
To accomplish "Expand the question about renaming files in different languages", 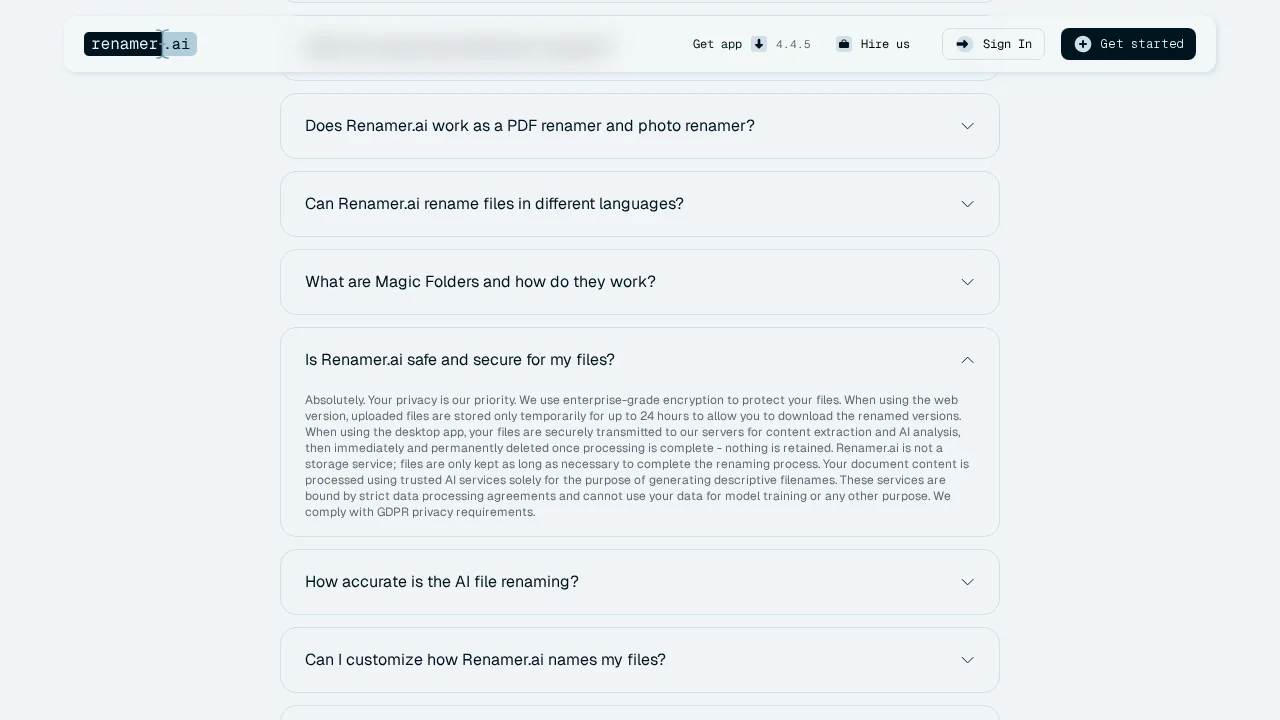I will [640, 204].
